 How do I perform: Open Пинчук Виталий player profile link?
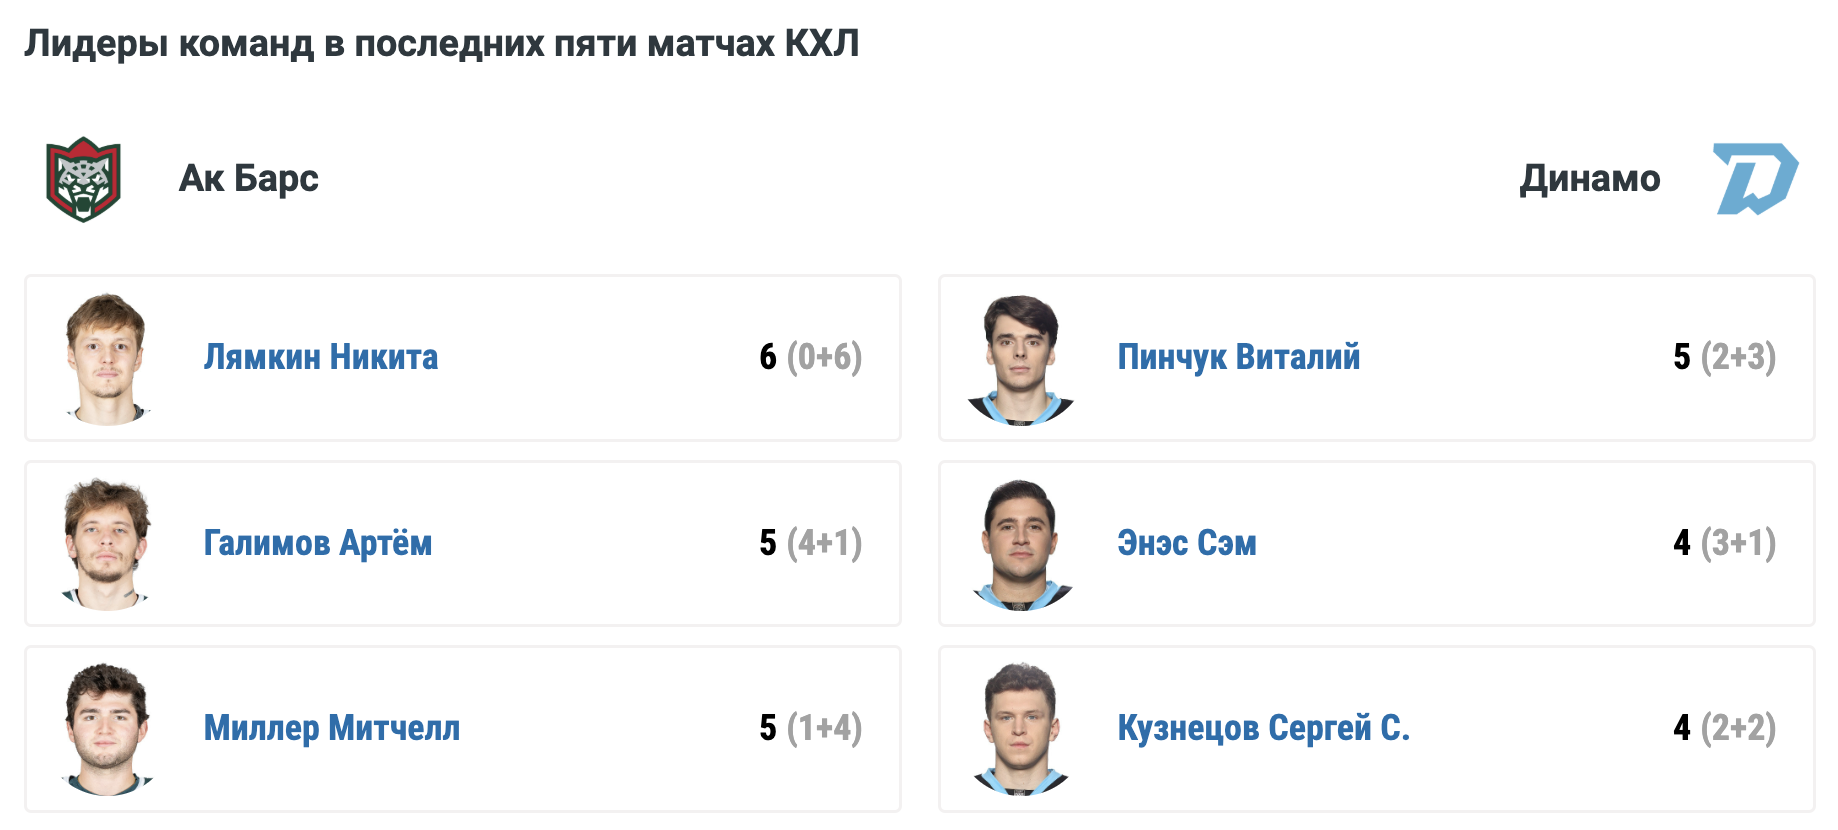(x=1239, y=357)
